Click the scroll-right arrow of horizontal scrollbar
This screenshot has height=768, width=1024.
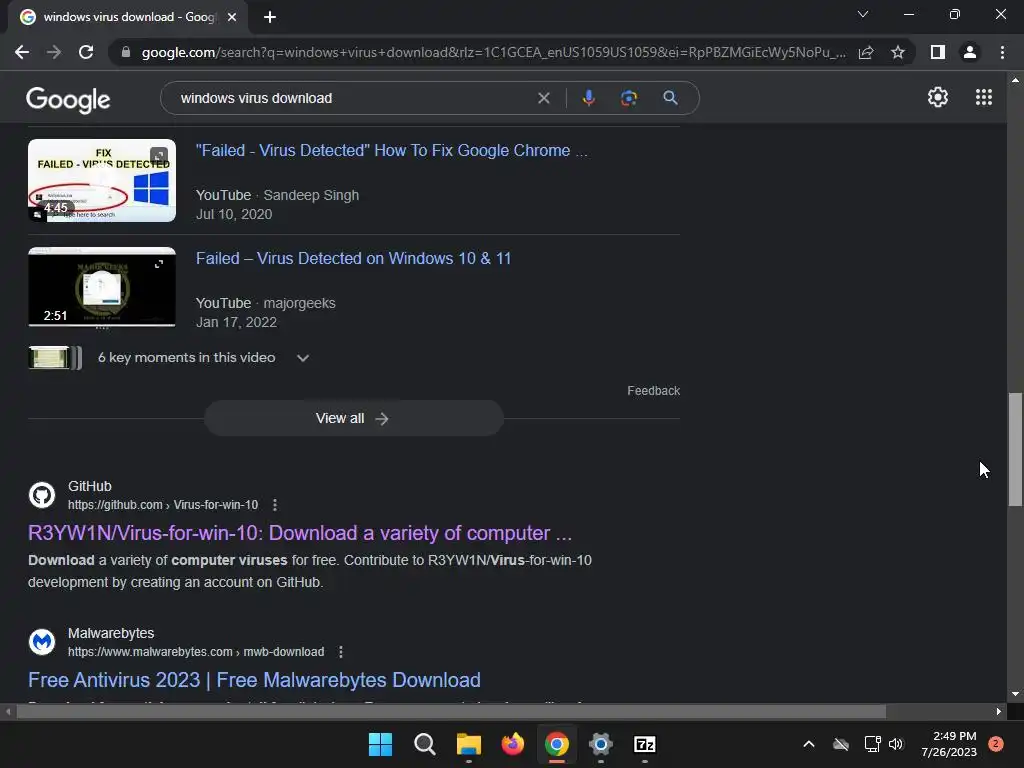(999, 711)
